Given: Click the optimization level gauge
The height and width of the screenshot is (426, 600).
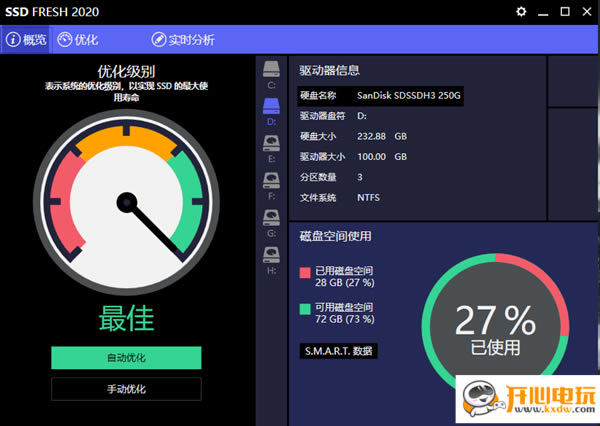Looking at the screenshot, I should [127, 202].
